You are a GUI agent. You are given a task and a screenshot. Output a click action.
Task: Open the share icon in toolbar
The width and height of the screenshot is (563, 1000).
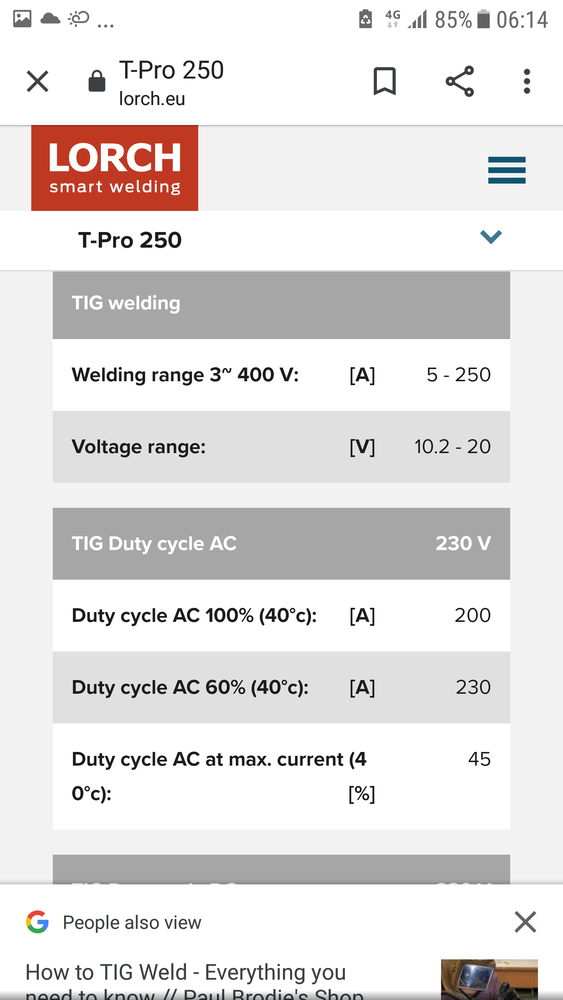coord(460,82)
